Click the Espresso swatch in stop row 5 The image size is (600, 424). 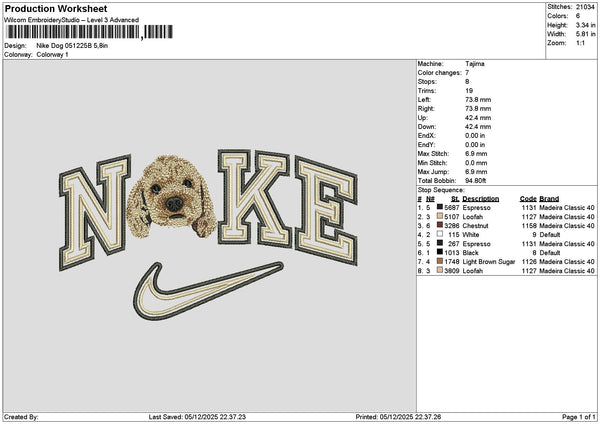(x=440, y=243)
